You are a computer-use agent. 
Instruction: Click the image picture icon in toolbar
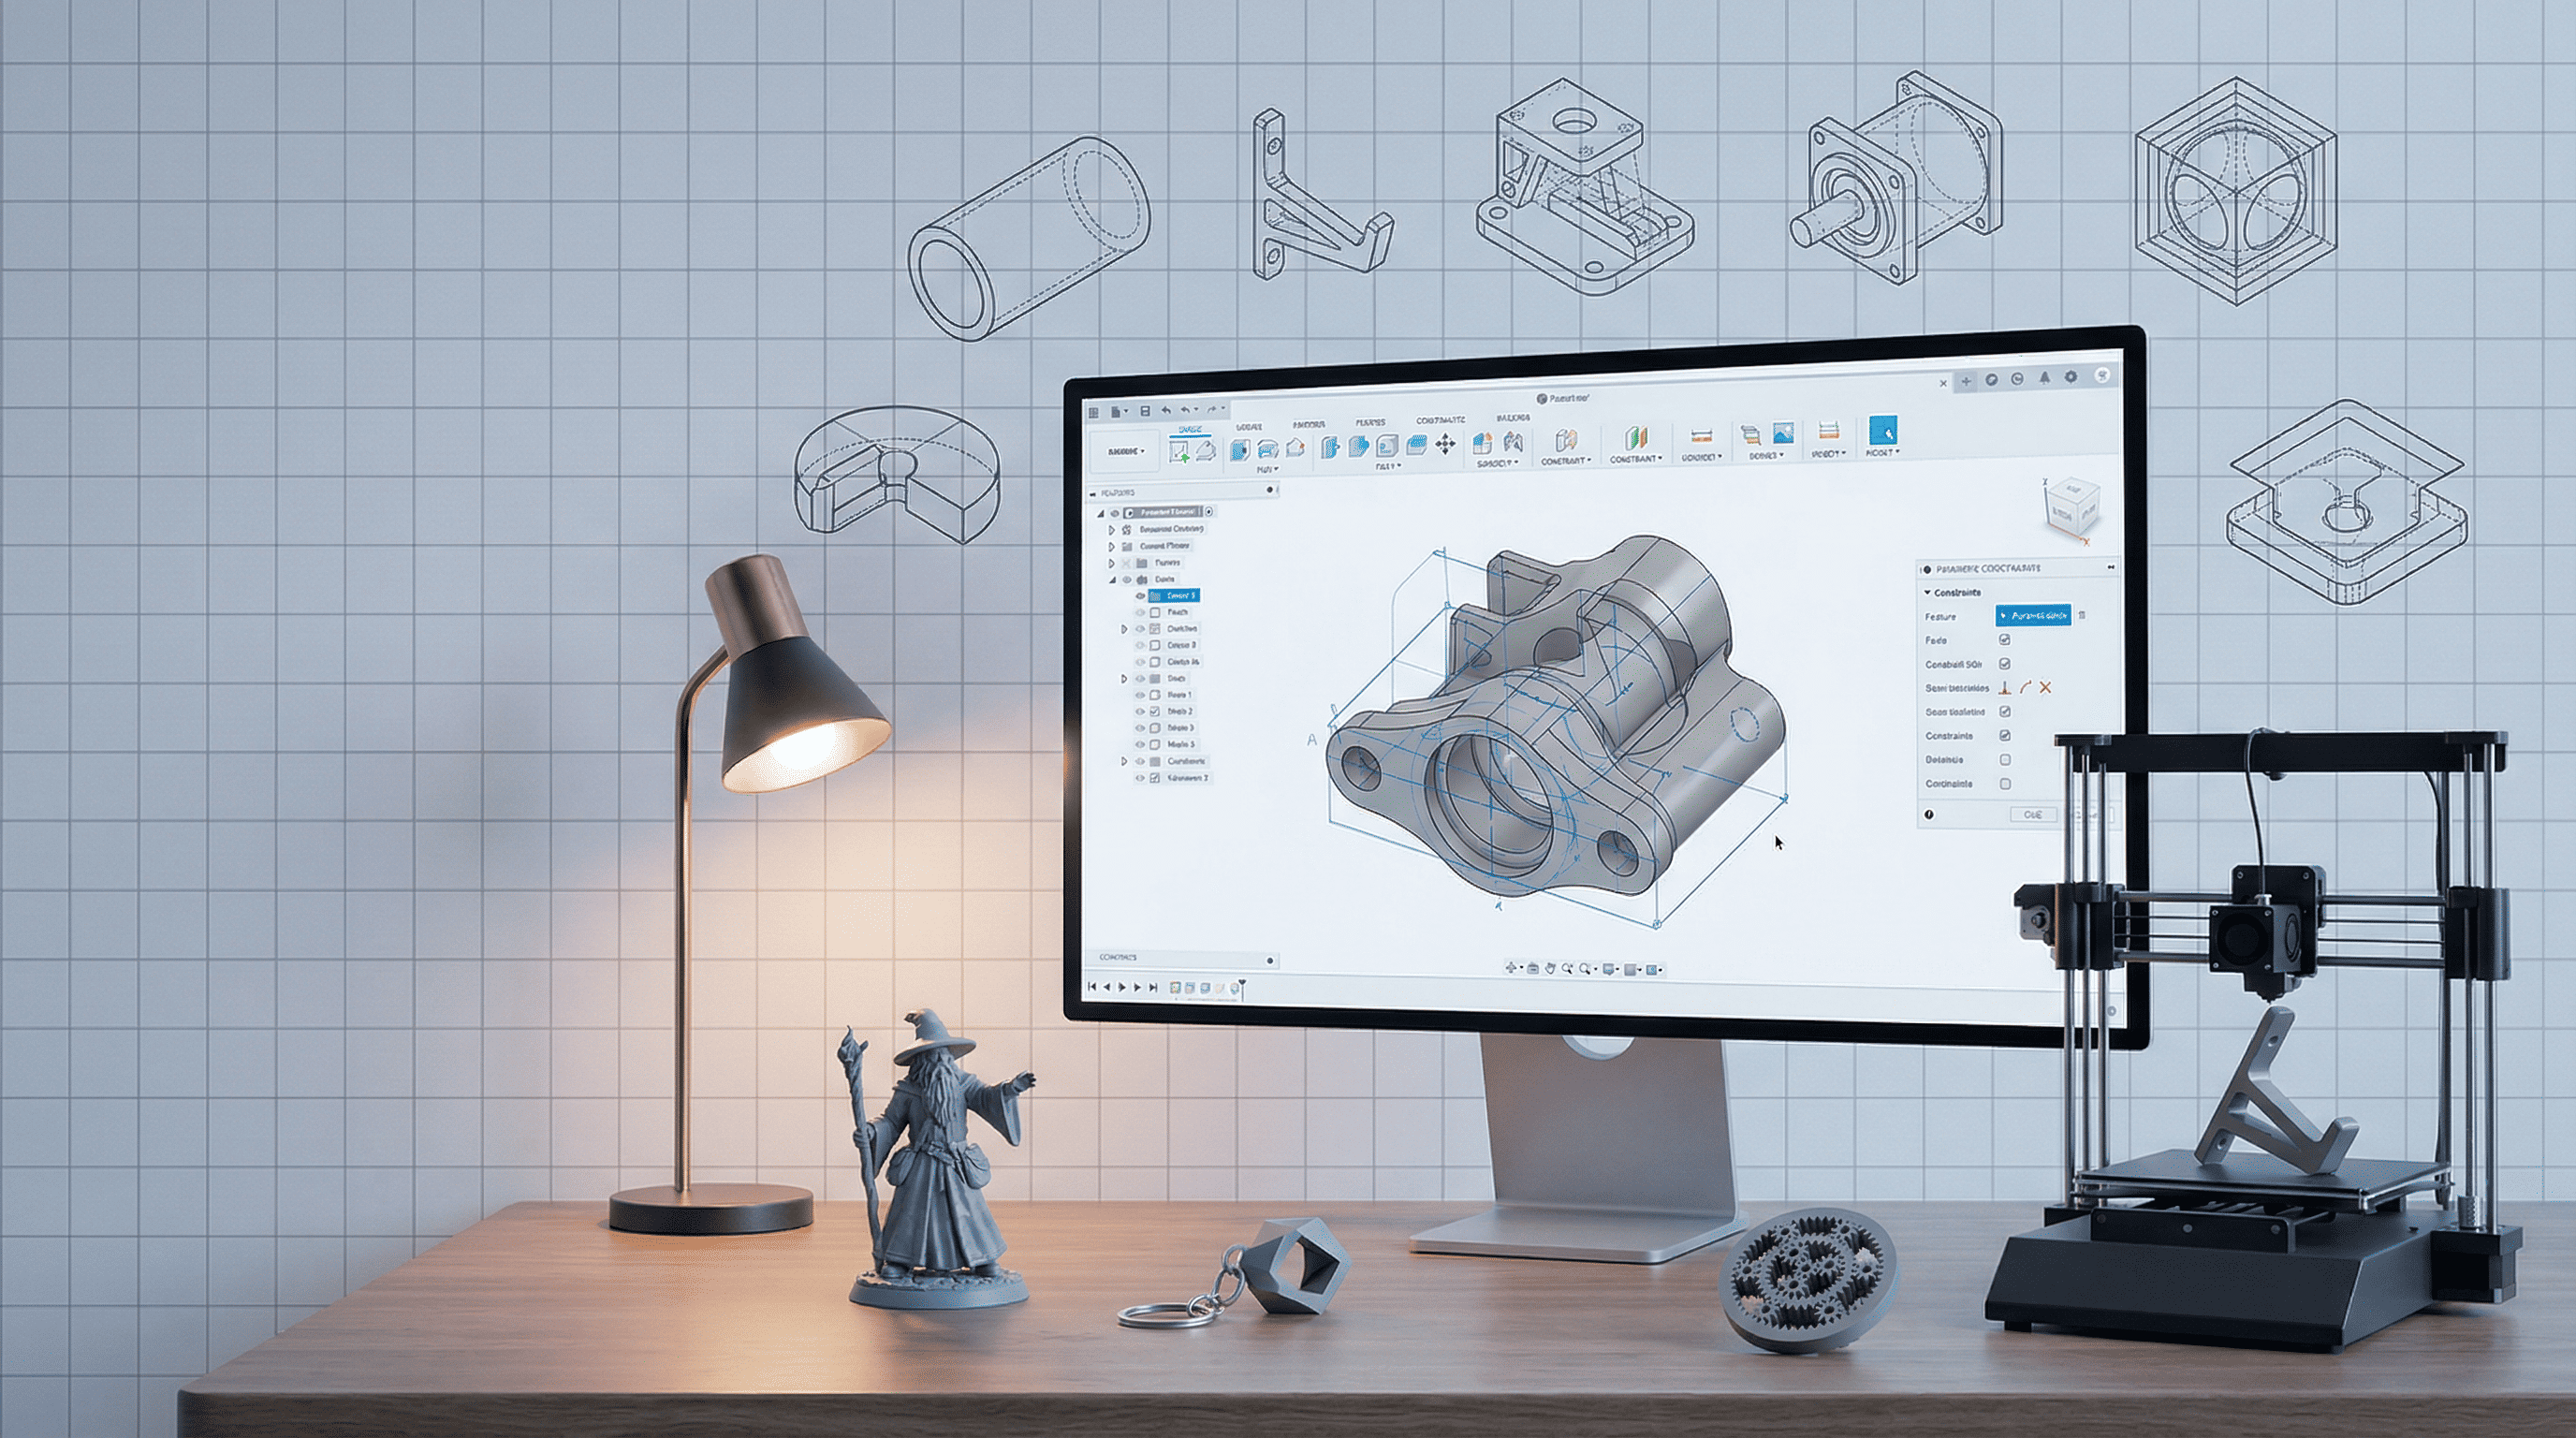pyautogui.click(x=1782, y=433)
